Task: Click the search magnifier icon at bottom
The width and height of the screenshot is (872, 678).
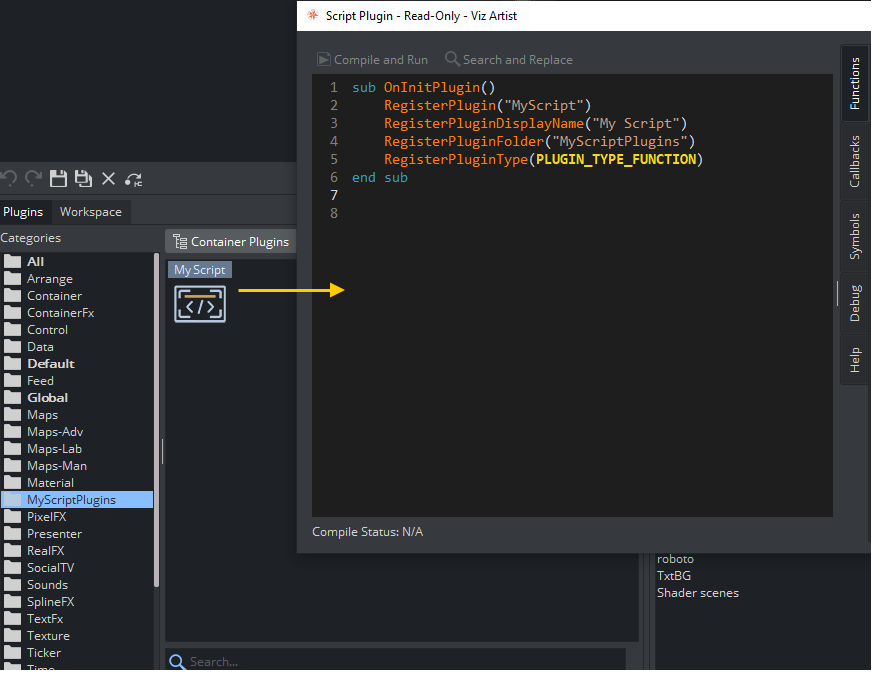Action: click(x=177, y=662)
